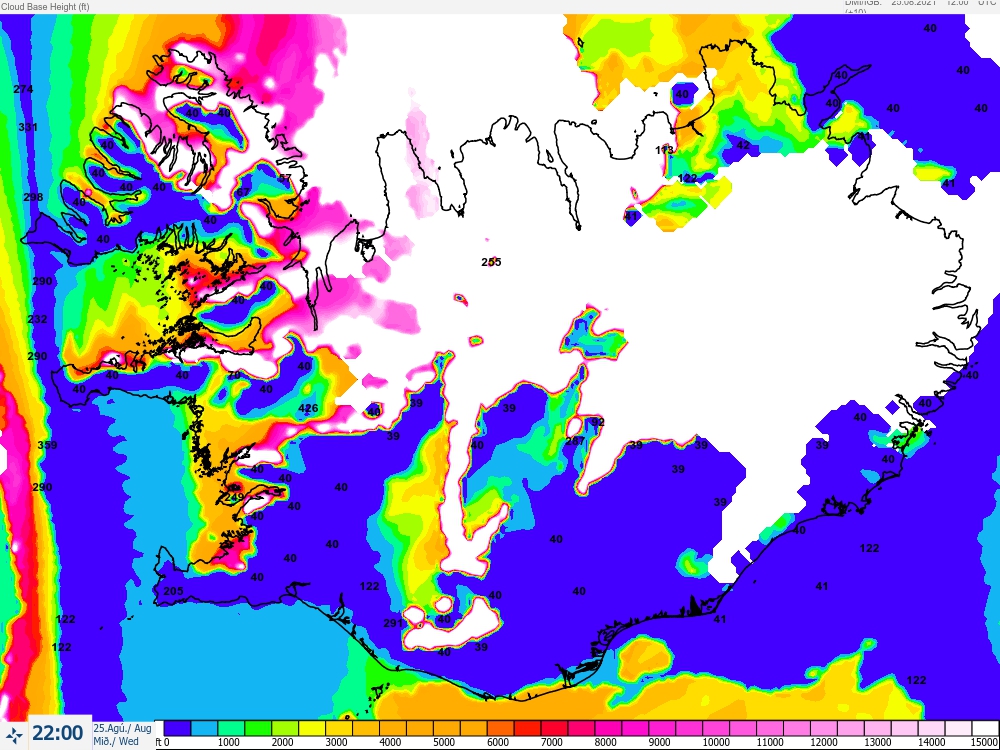Click the 232 cloud base value on the map
Viewport: 1000px width, 750px height.
[x=37, y=318]
